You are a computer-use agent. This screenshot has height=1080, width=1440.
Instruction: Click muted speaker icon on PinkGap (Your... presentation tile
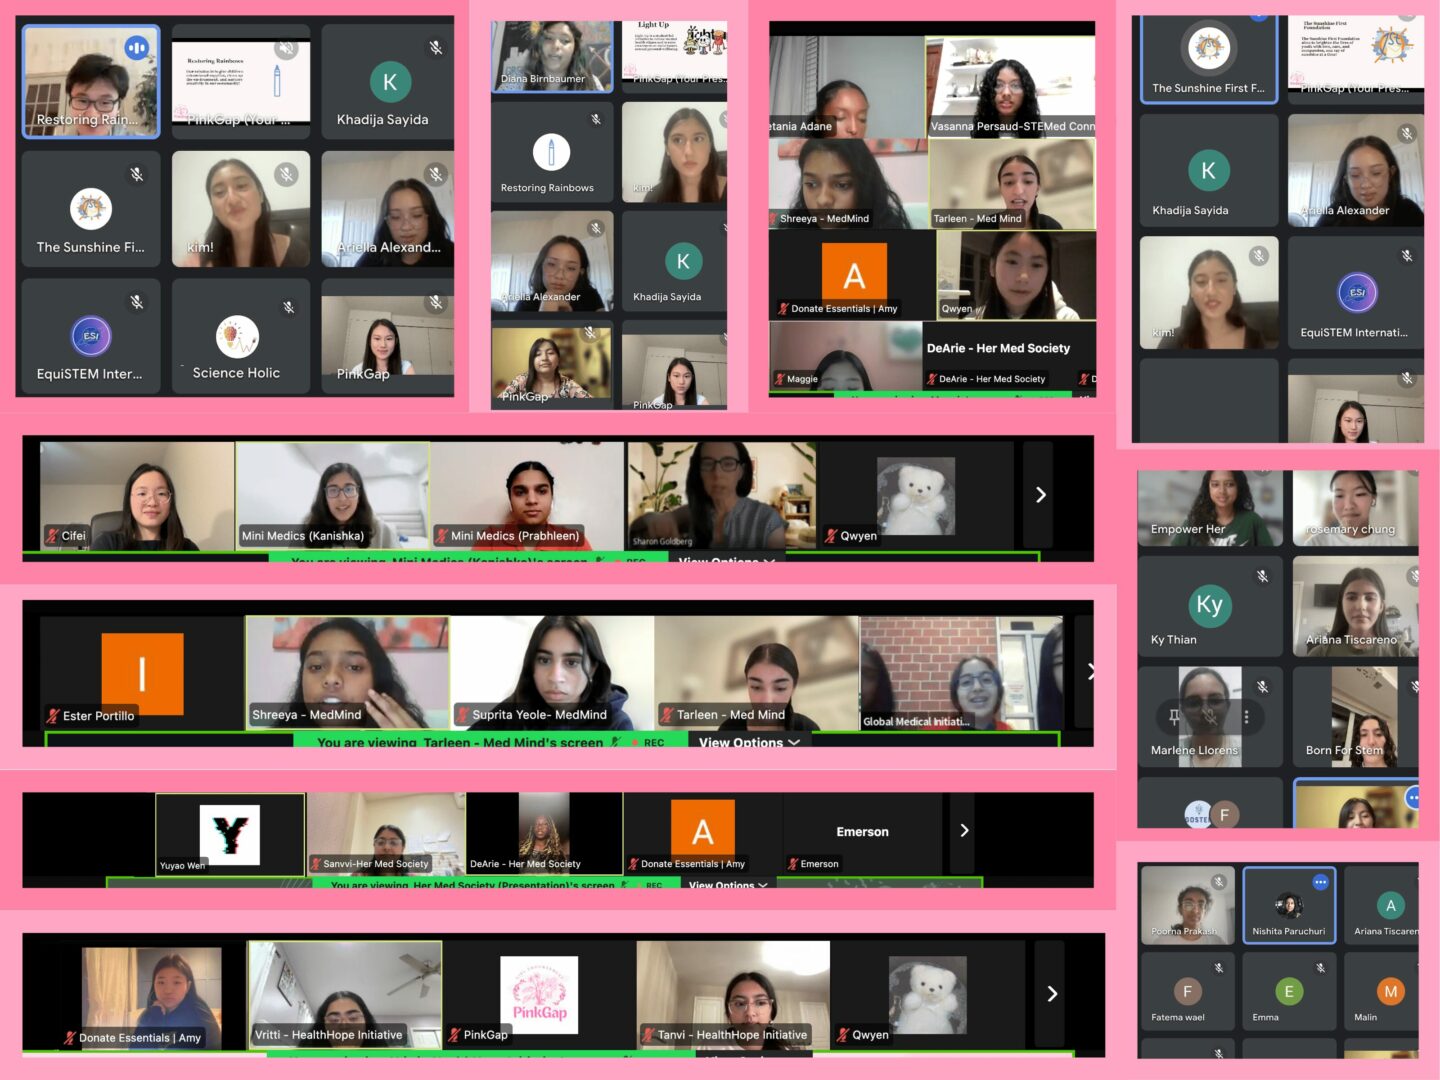tap(287, 48)
